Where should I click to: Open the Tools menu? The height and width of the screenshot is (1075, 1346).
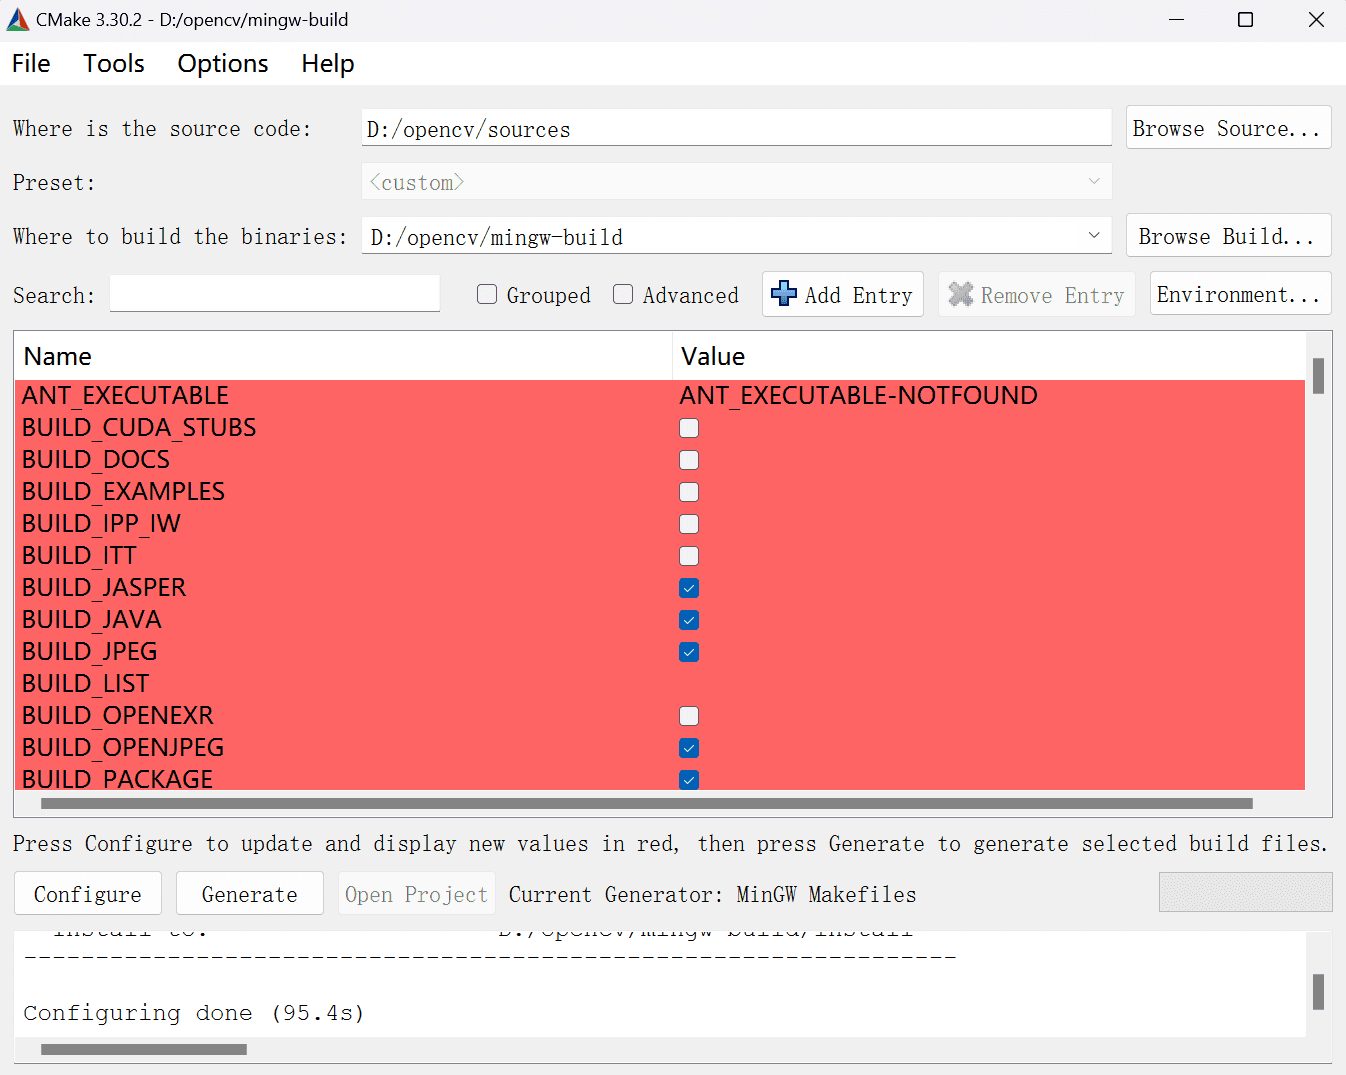[x=114, y=63]
